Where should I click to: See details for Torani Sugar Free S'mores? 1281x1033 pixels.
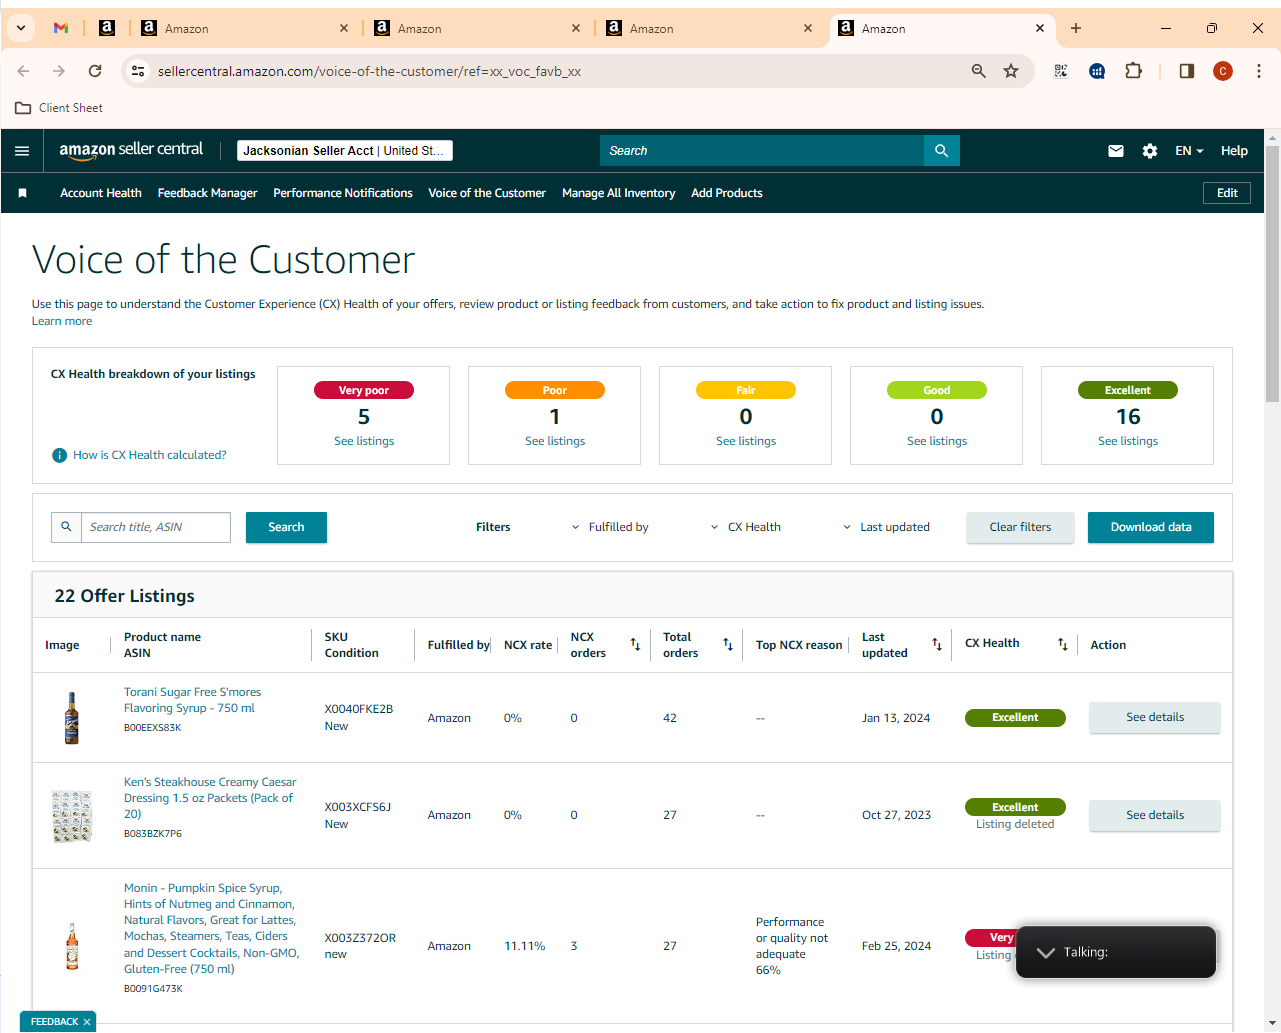(1155, 717)
